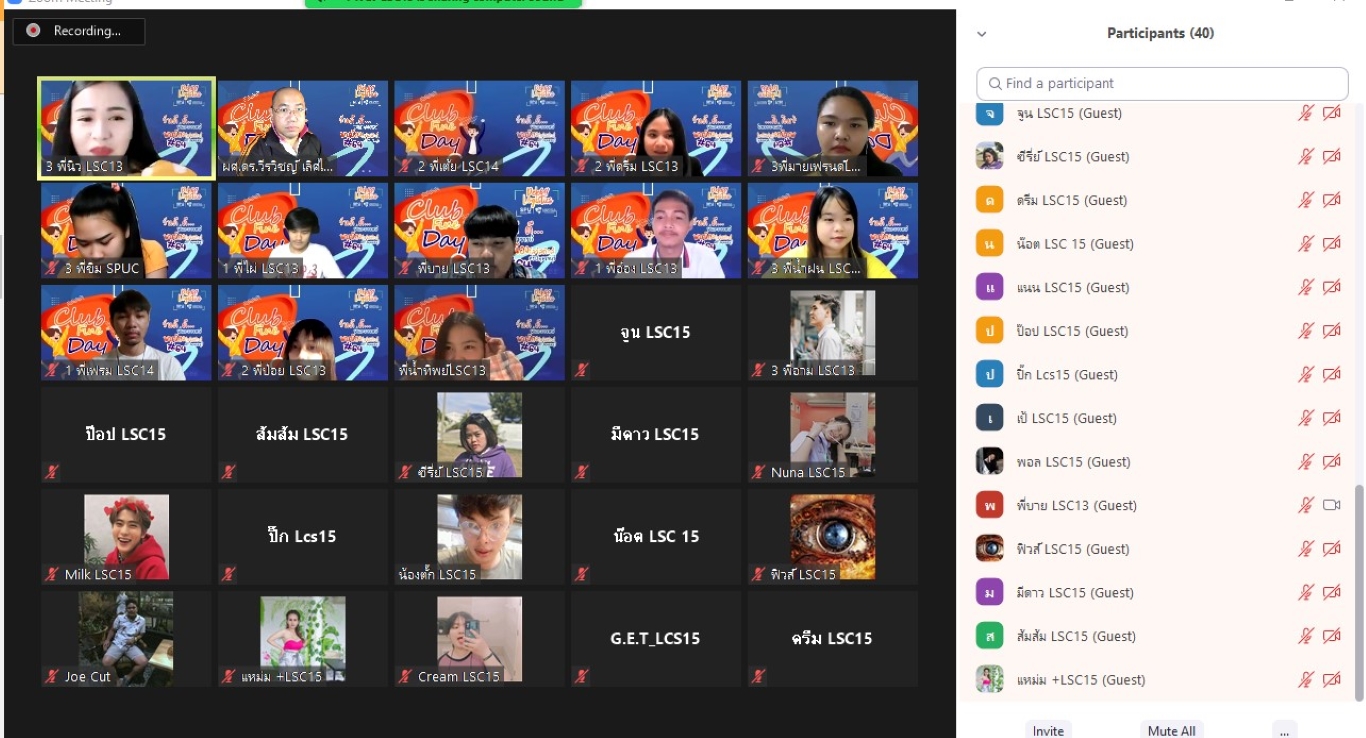
Task: Select the Nuna LSC15 tile
Action: point(833,435)
